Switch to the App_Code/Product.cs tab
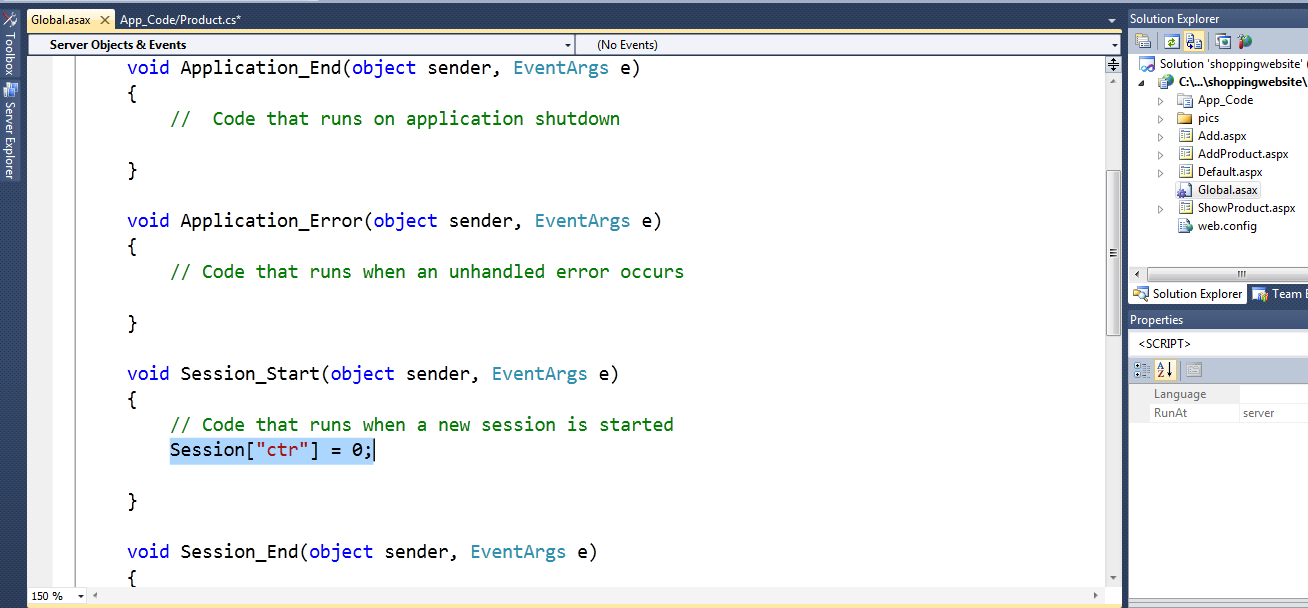1308x608 pixels. pyautogui.click(x=180, y=18)
